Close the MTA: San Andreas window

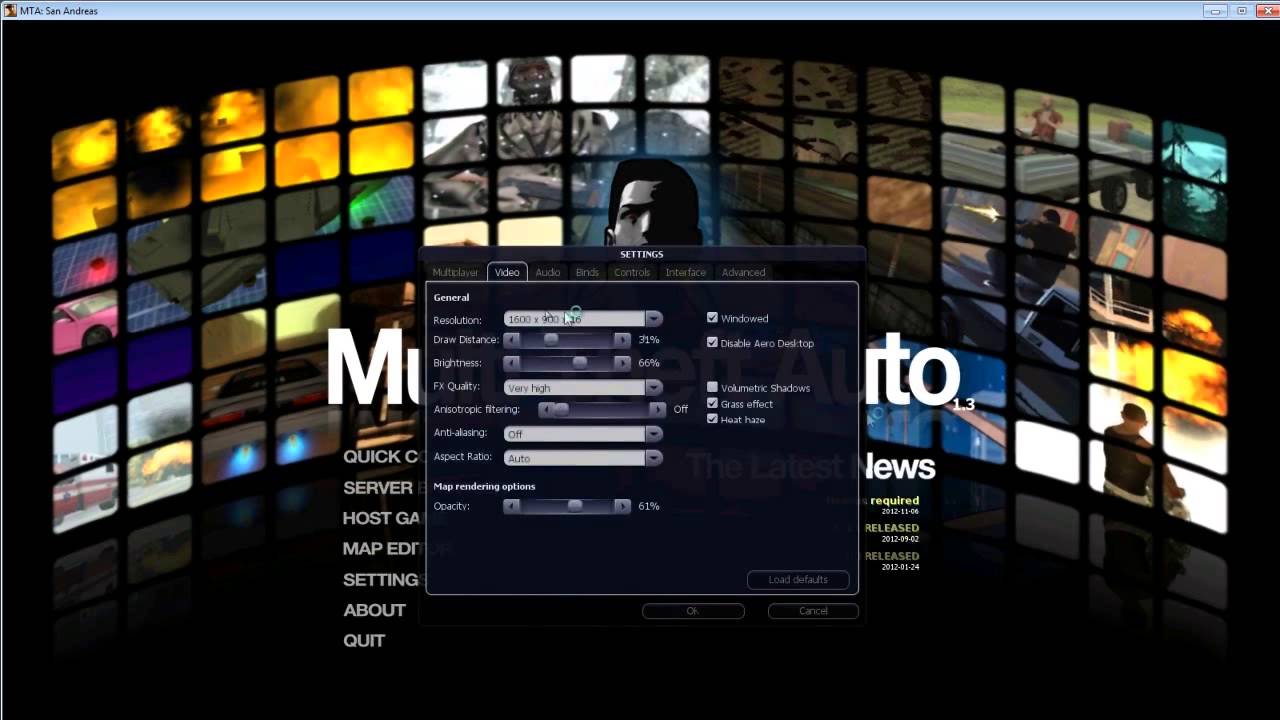click(1265, 10)
